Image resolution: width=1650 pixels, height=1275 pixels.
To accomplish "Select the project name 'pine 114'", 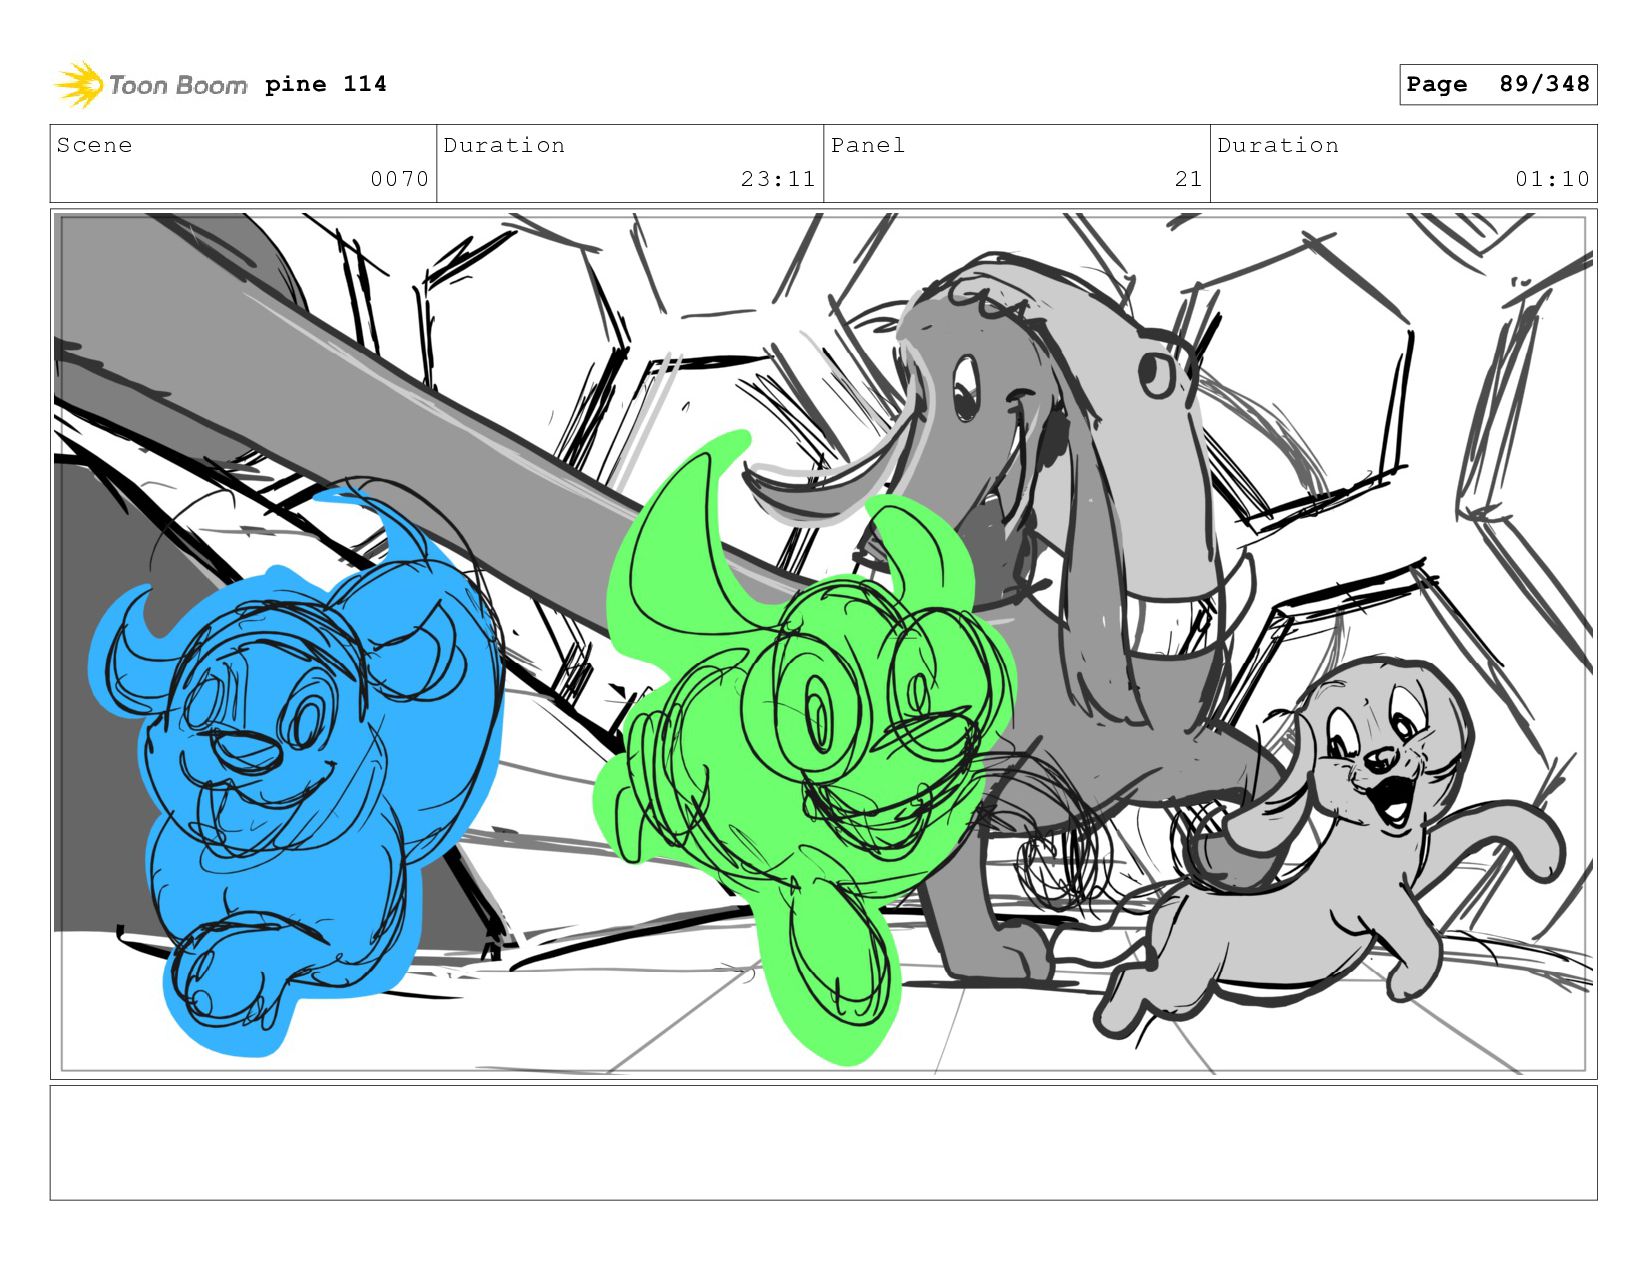I will (x=326, y=84).
